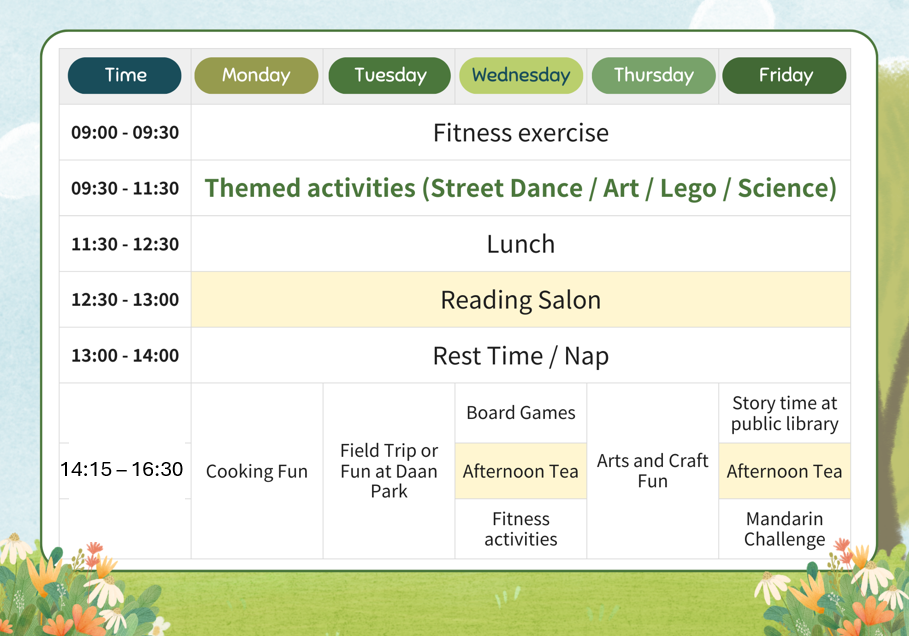Click the Reading Salon highlighted row

(x=521, y=300)
